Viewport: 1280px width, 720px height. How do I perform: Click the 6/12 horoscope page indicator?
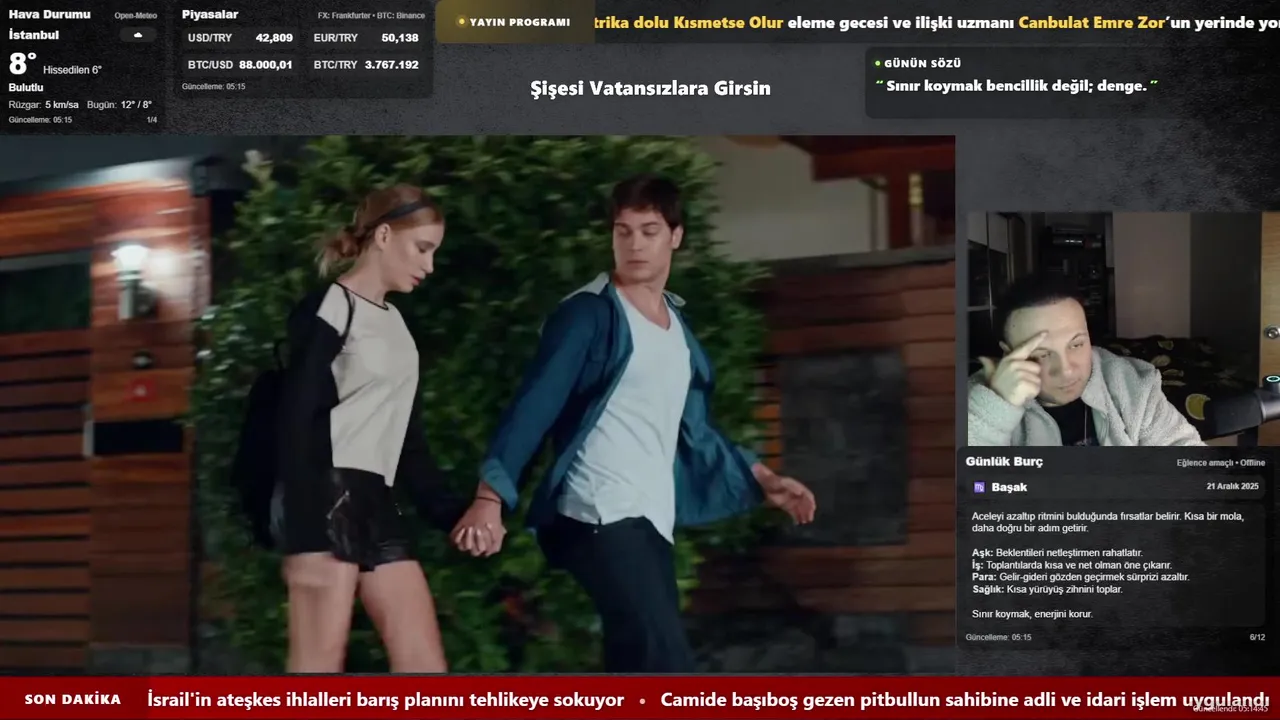(x=1257, y=637)
